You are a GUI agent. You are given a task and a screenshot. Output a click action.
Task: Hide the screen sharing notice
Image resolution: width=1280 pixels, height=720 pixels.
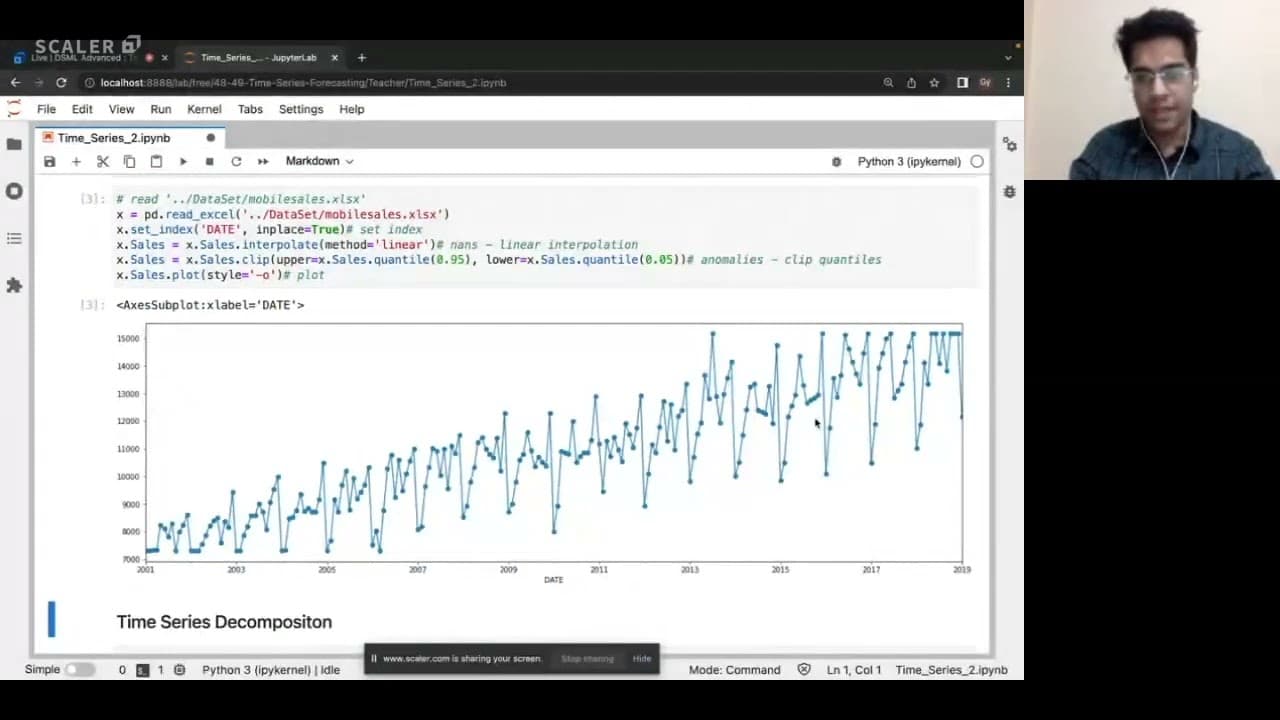click(x=642, y=659)
